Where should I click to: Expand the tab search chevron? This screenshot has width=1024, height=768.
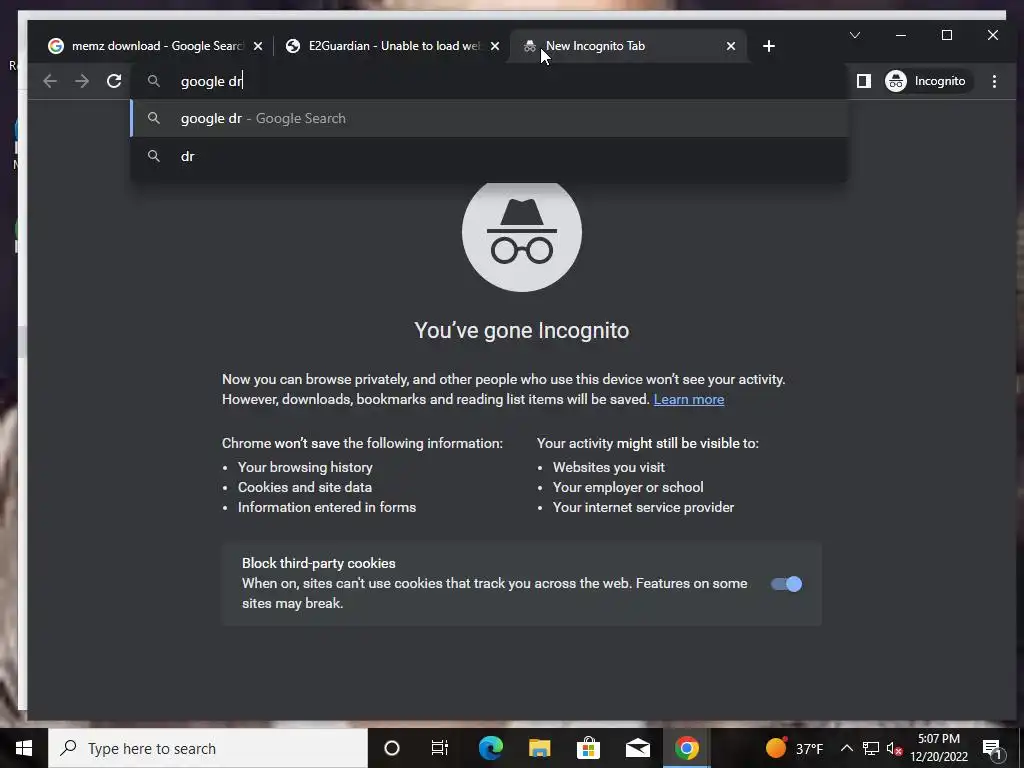(854, 35)
